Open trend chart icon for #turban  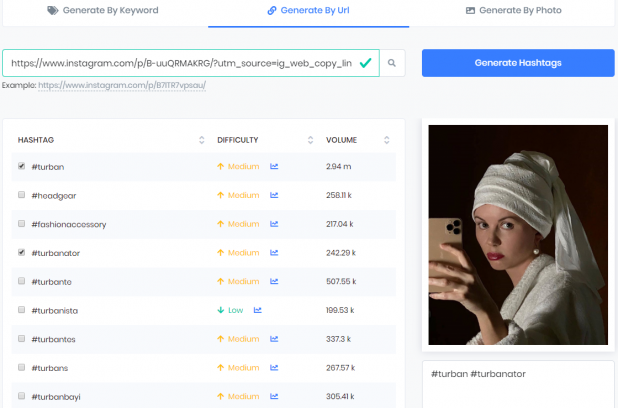274,166
